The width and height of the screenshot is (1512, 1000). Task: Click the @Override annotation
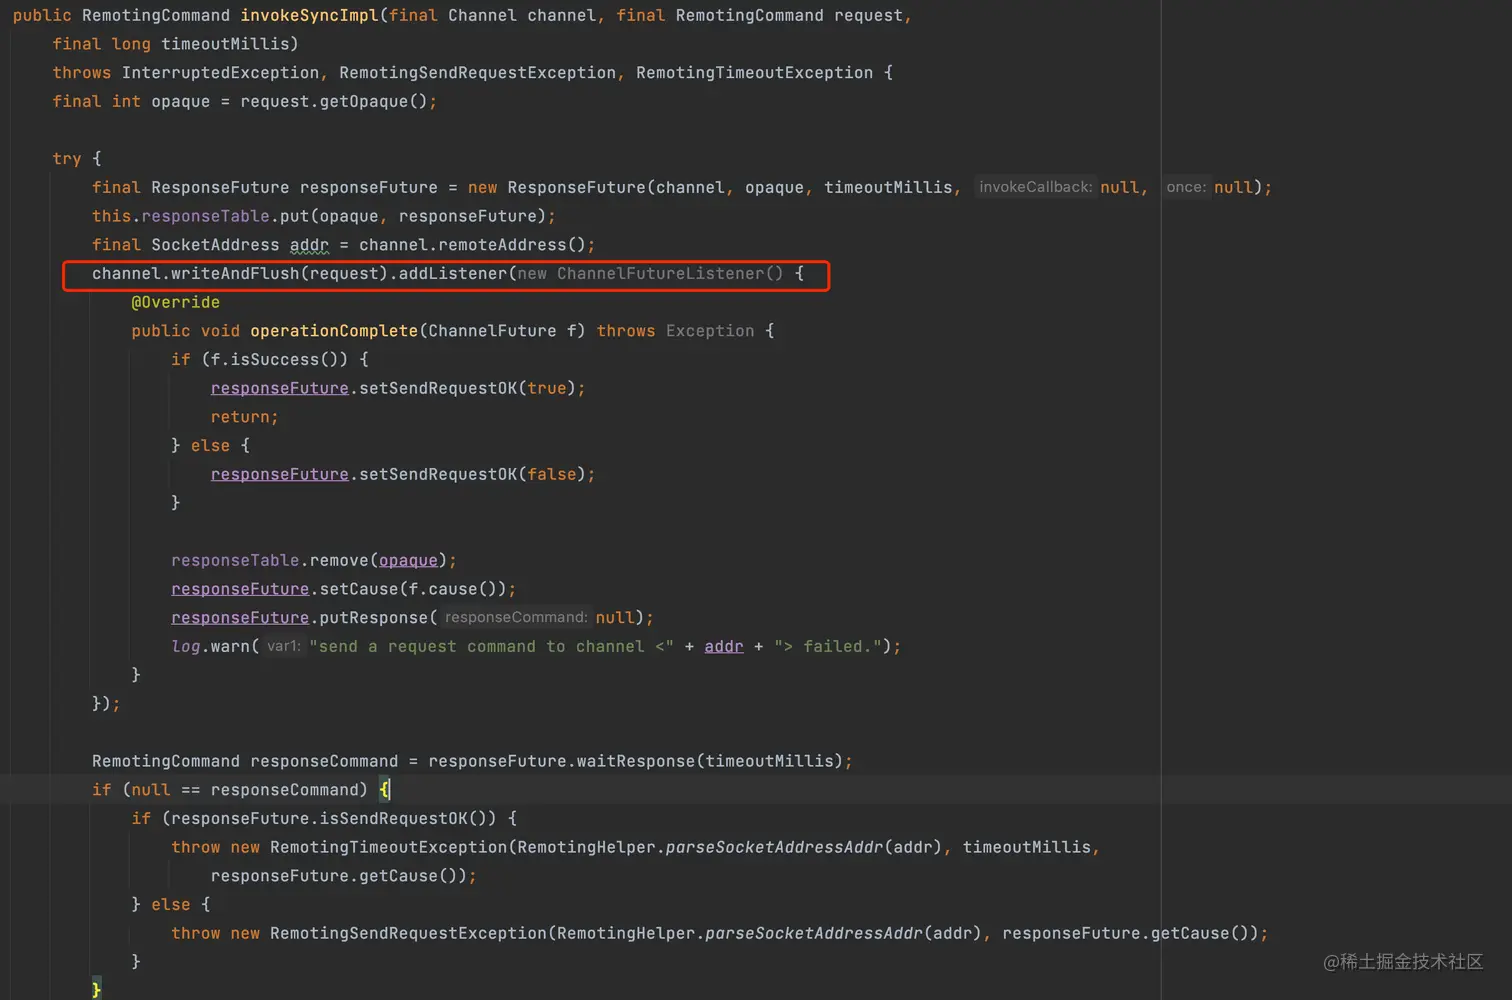[175, 302]
